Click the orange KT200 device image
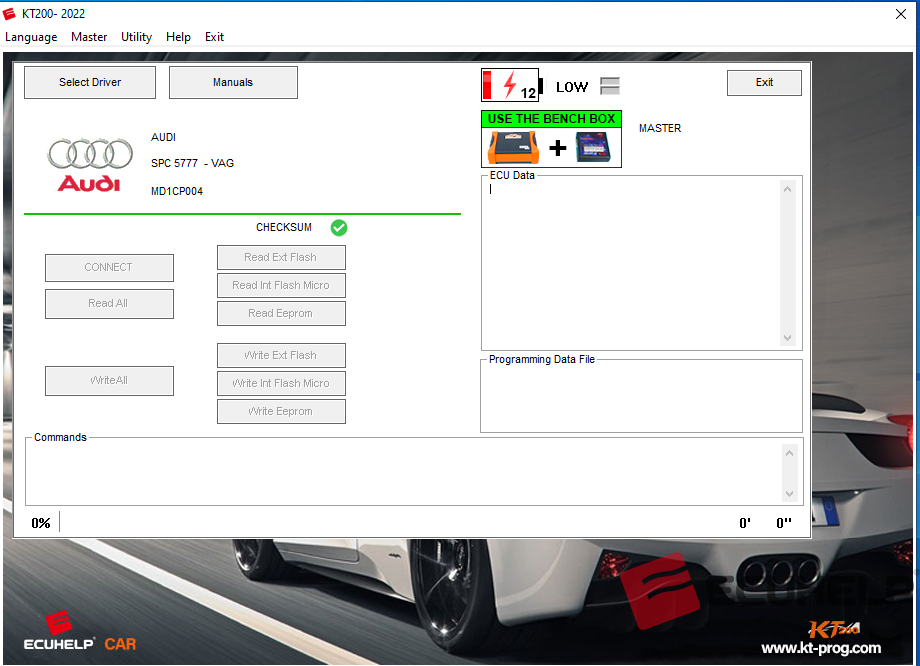 [513, 147]
